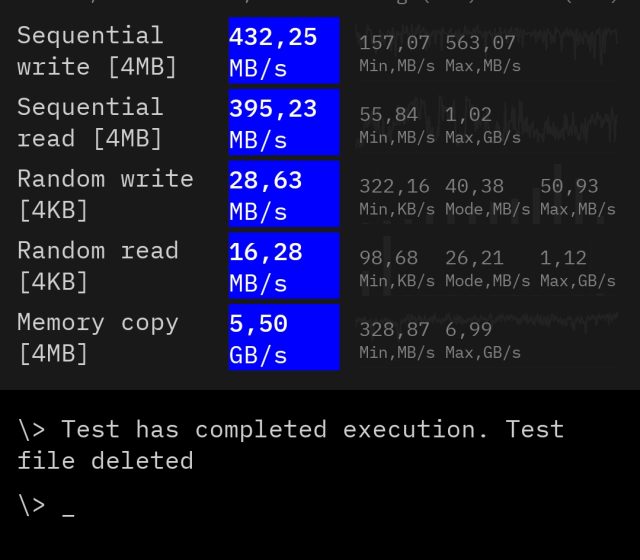Image resolution: width=640 pixels, height=560 pixels.
Task: Click the 563,07 Max sequential write value
Action: 482,52
